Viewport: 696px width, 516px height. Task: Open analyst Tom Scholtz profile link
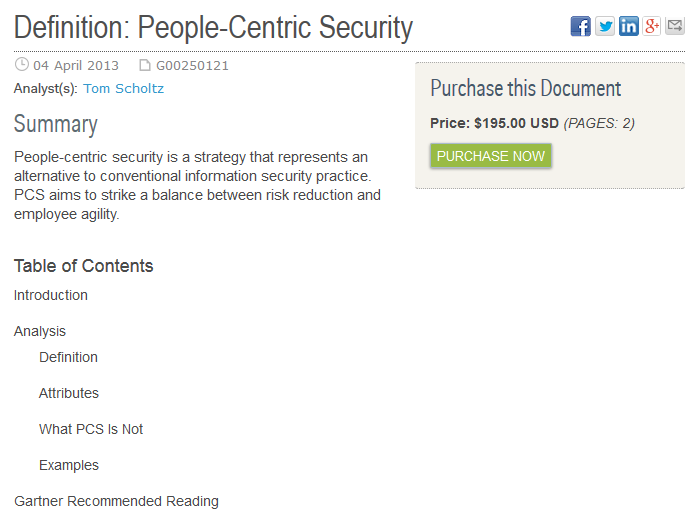[x=123, y=88]
